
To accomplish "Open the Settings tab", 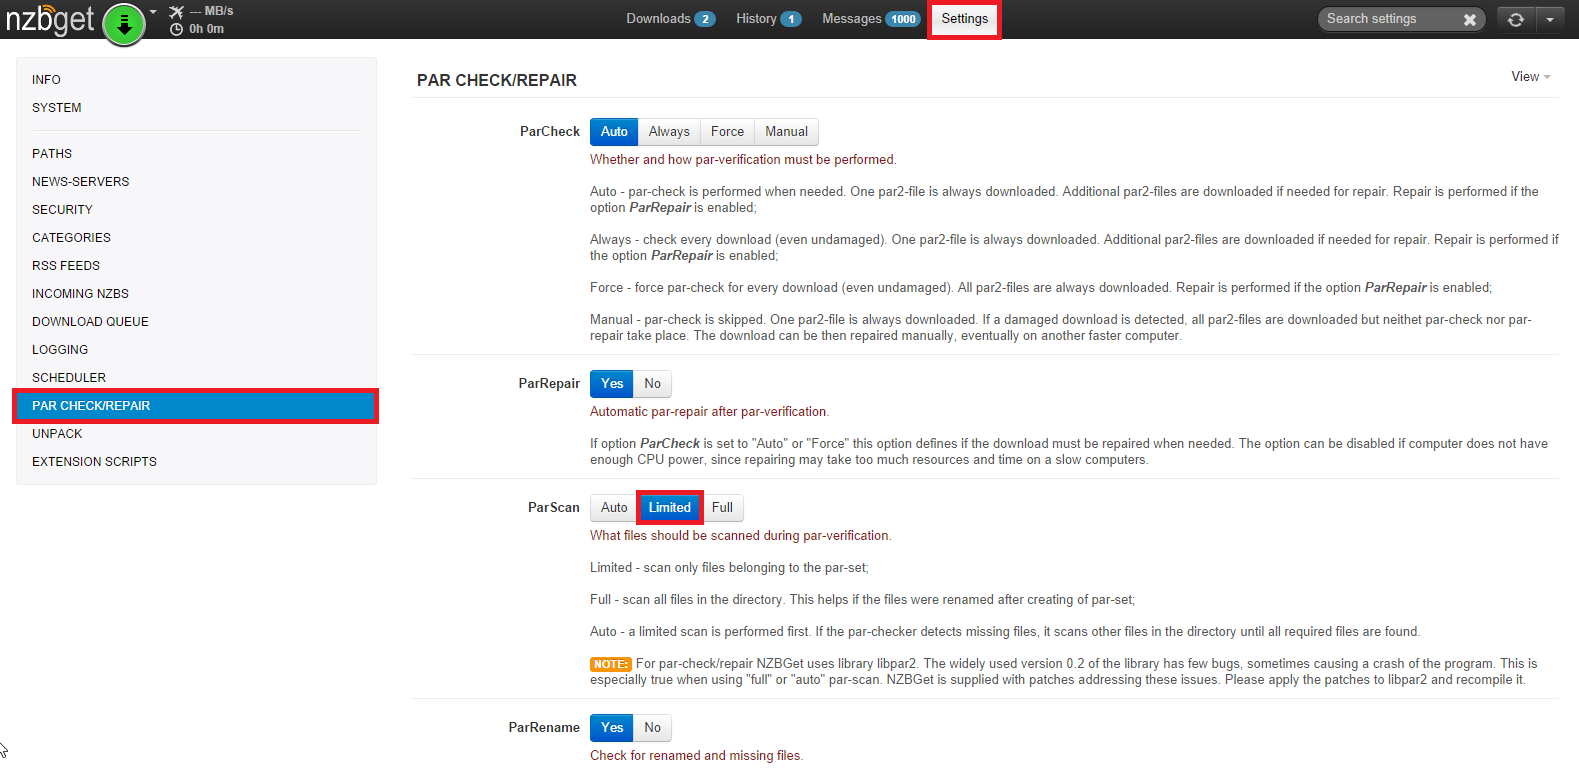I will coord(964,19).
